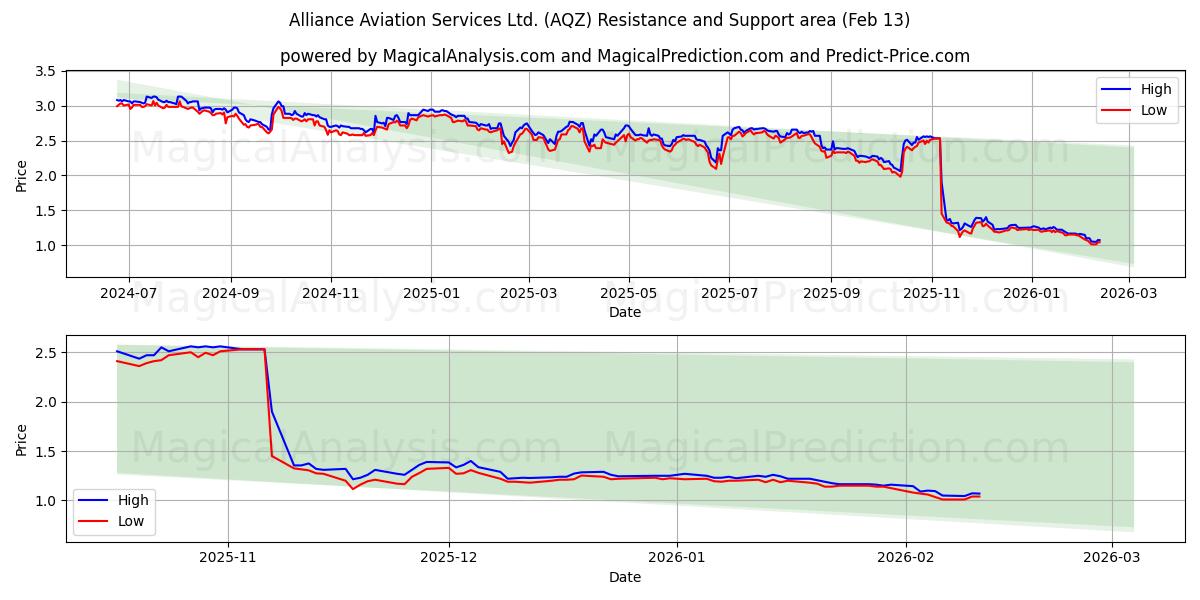Screen dimensions: 1200x600
Task: Click bottom chart x-axis label 2026-02
Action: coord(904,559)
